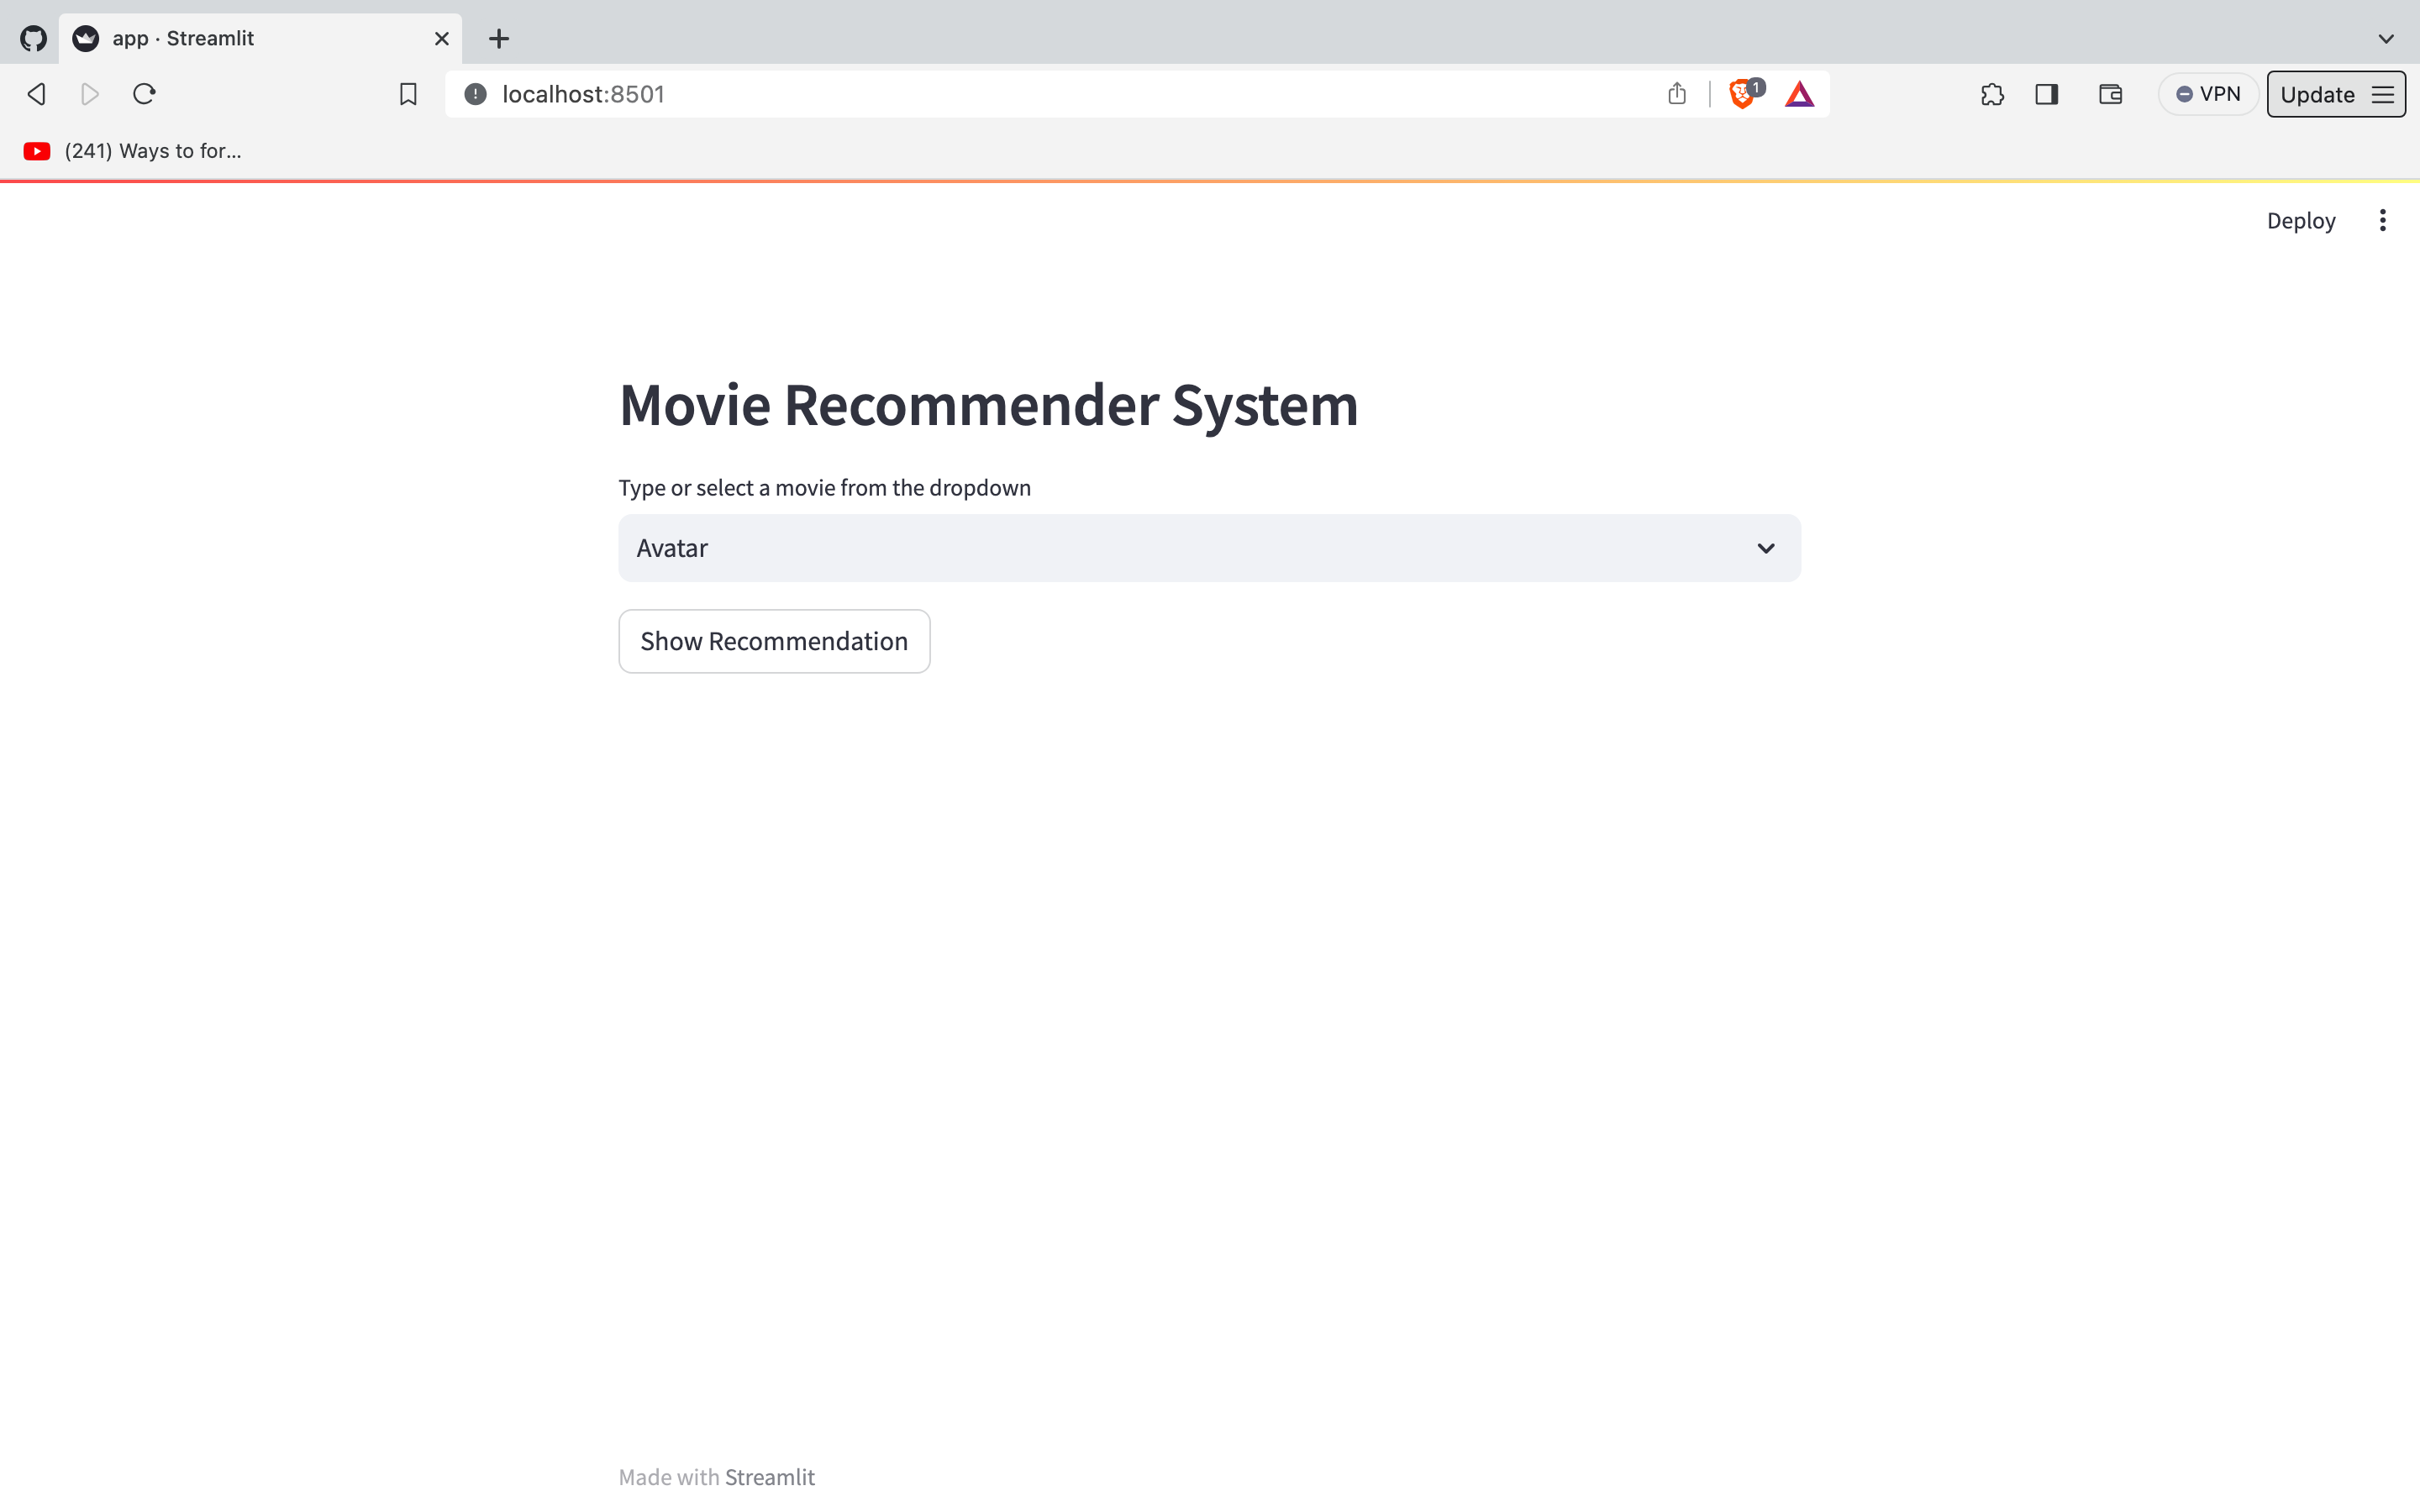Click the back navigation arrow
Image resolution: width=2420 pixels, height=1512 pixels.
(x=36, y=93)
